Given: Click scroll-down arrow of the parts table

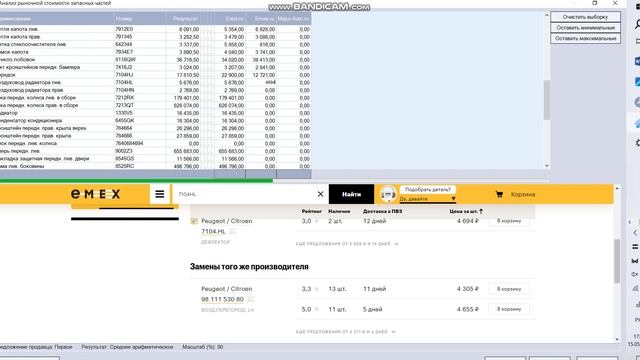Looking at the screenshot, I should [547, 166].
